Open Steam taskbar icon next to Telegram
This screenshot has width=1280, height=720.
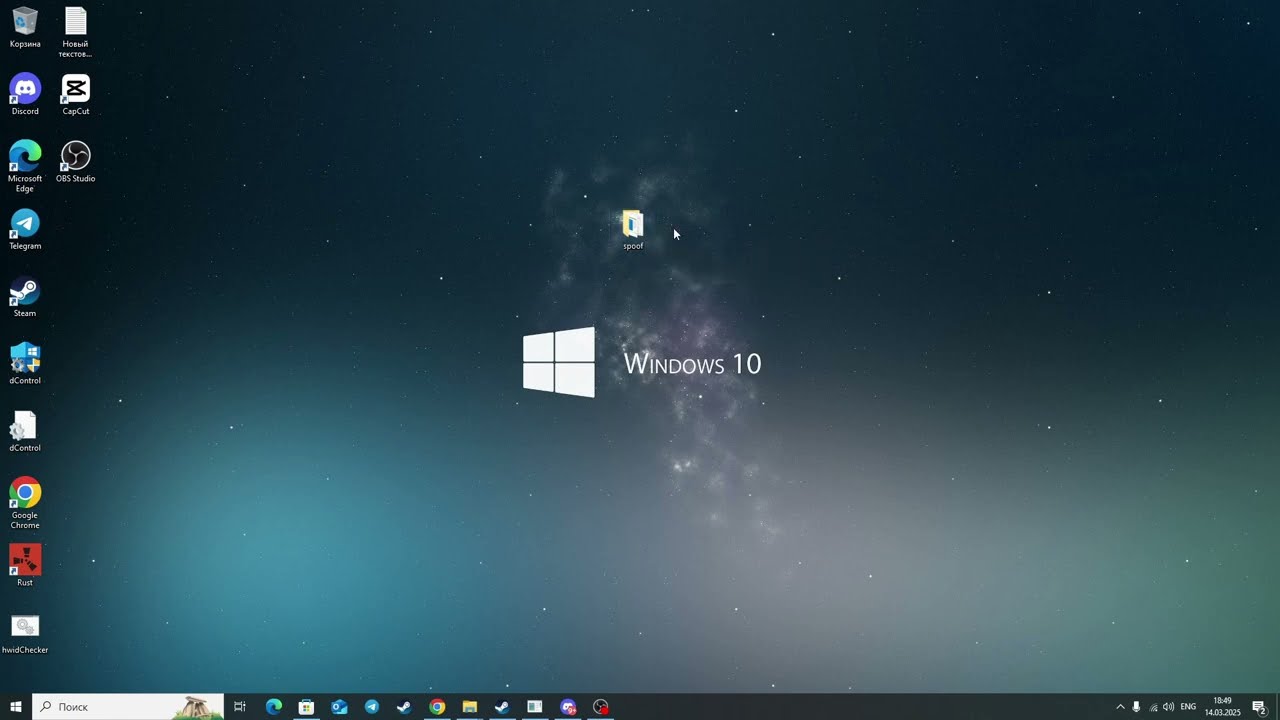404,707
